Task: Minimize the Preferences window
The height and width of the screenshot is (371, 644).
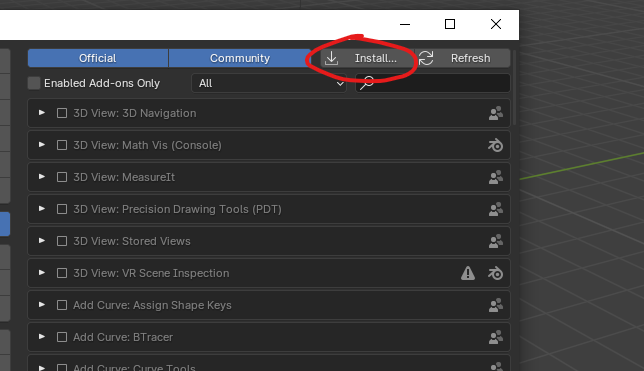Action: coord(405,24)
